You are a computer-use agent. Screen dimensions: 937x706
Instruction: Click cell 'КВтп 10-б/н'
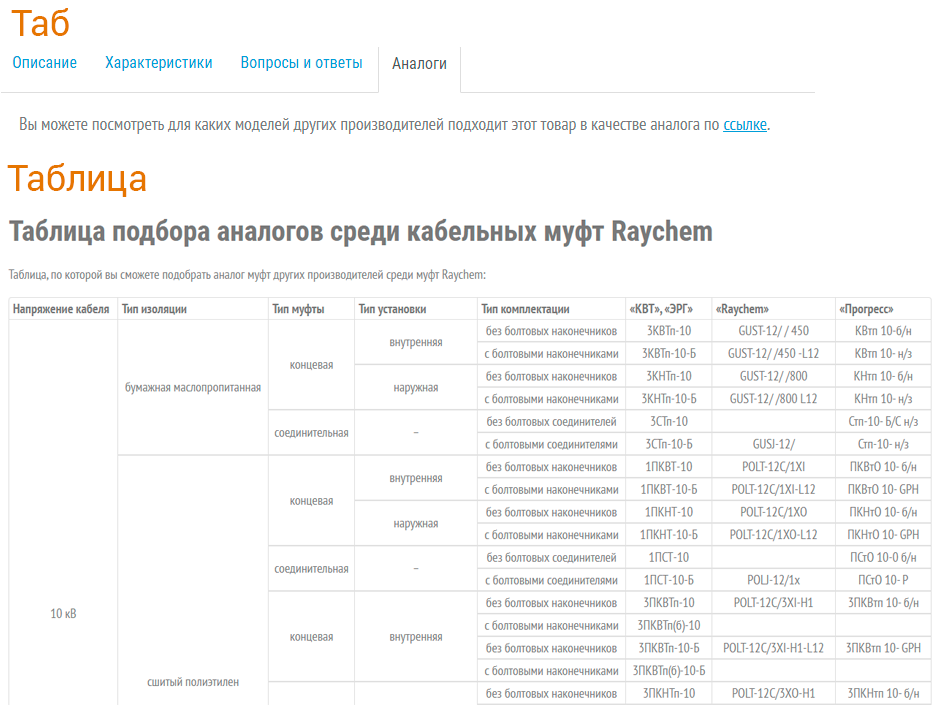click(883, 331)
